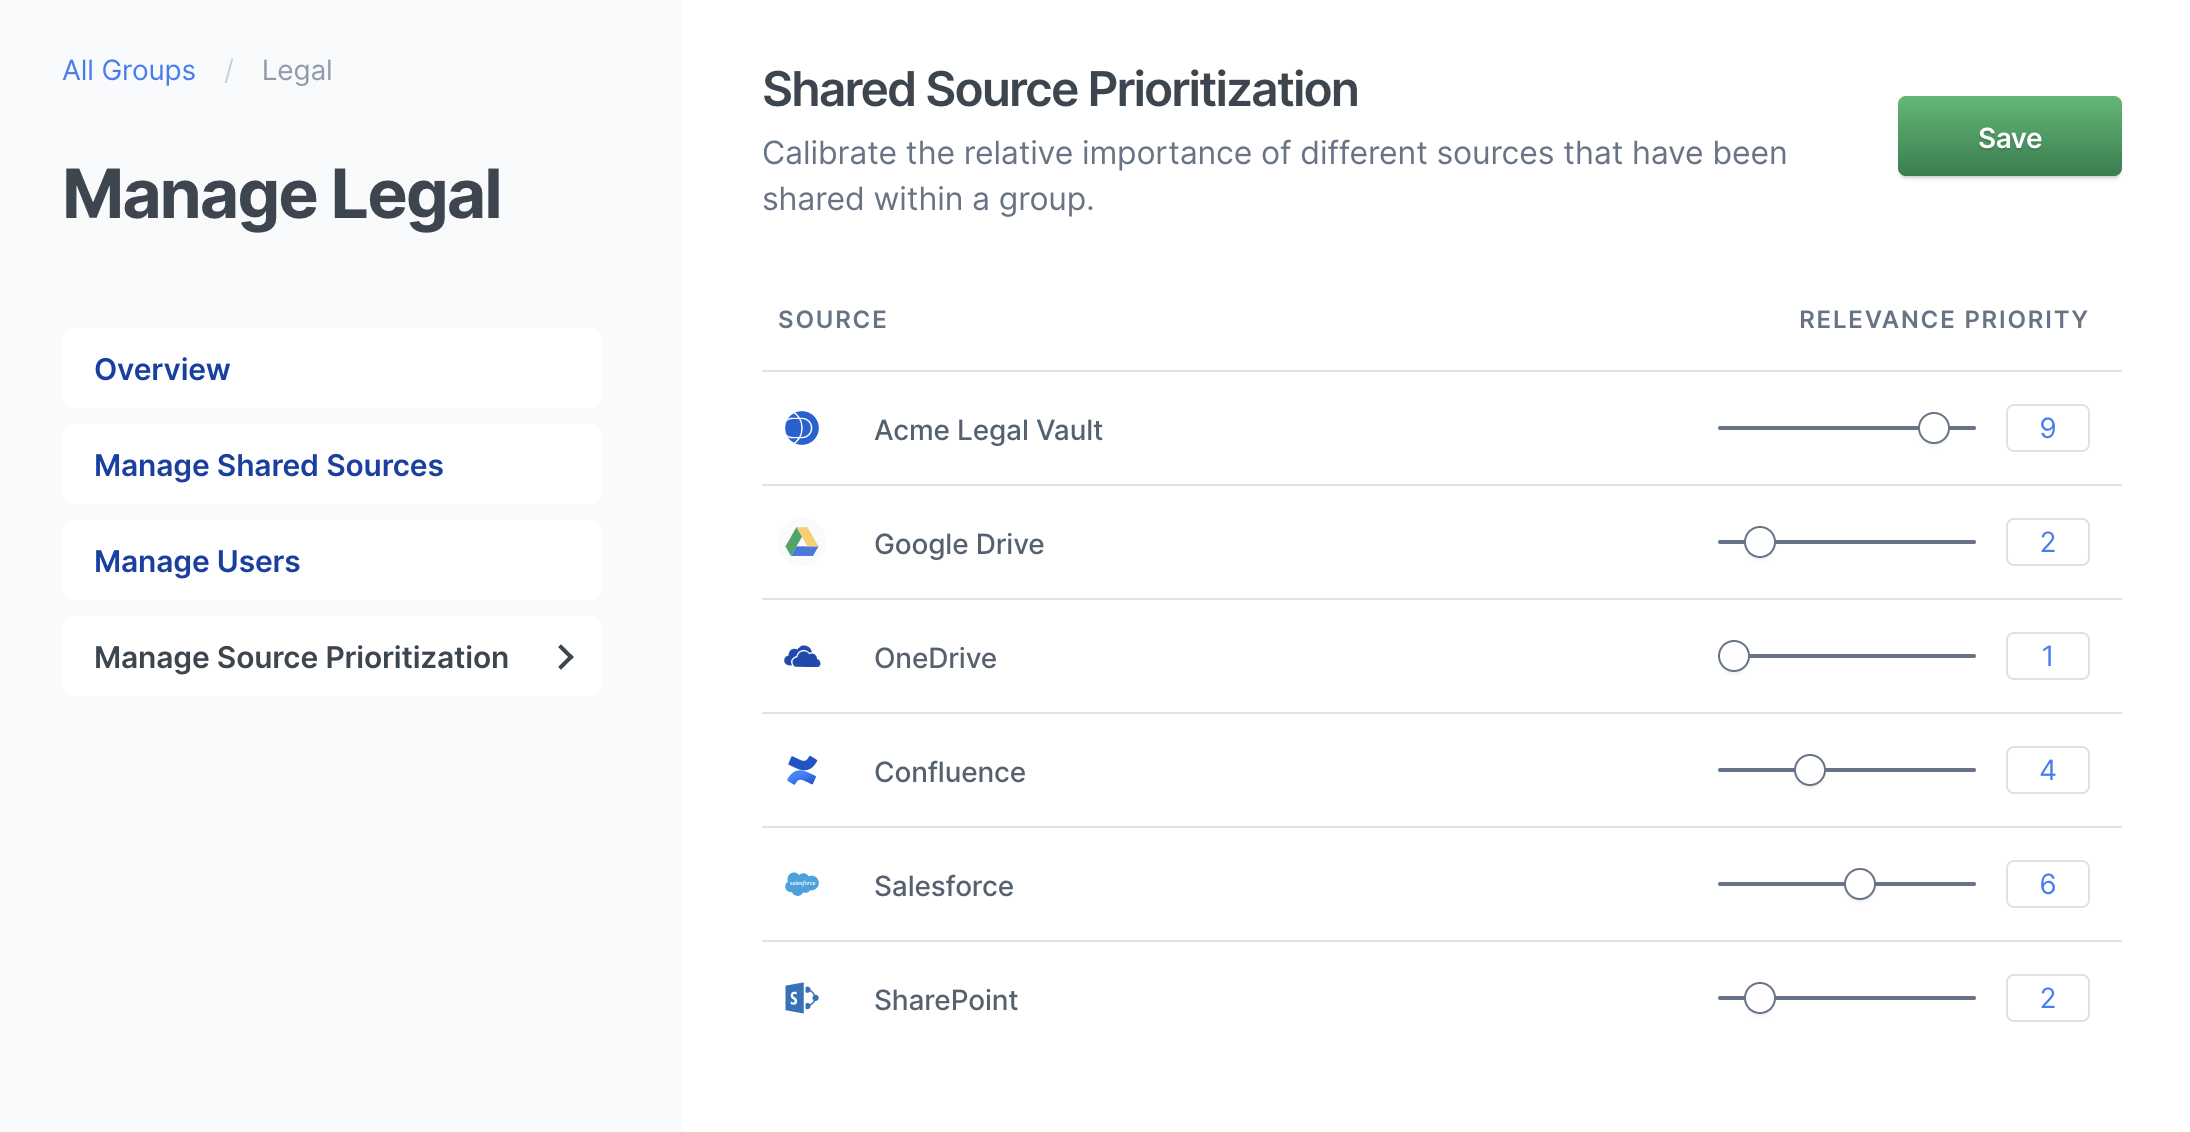The width and height of the screenshot is (2190, 1132).
Task: Open the All Groups breadcrumb link
Action: (x=128, y=70)
